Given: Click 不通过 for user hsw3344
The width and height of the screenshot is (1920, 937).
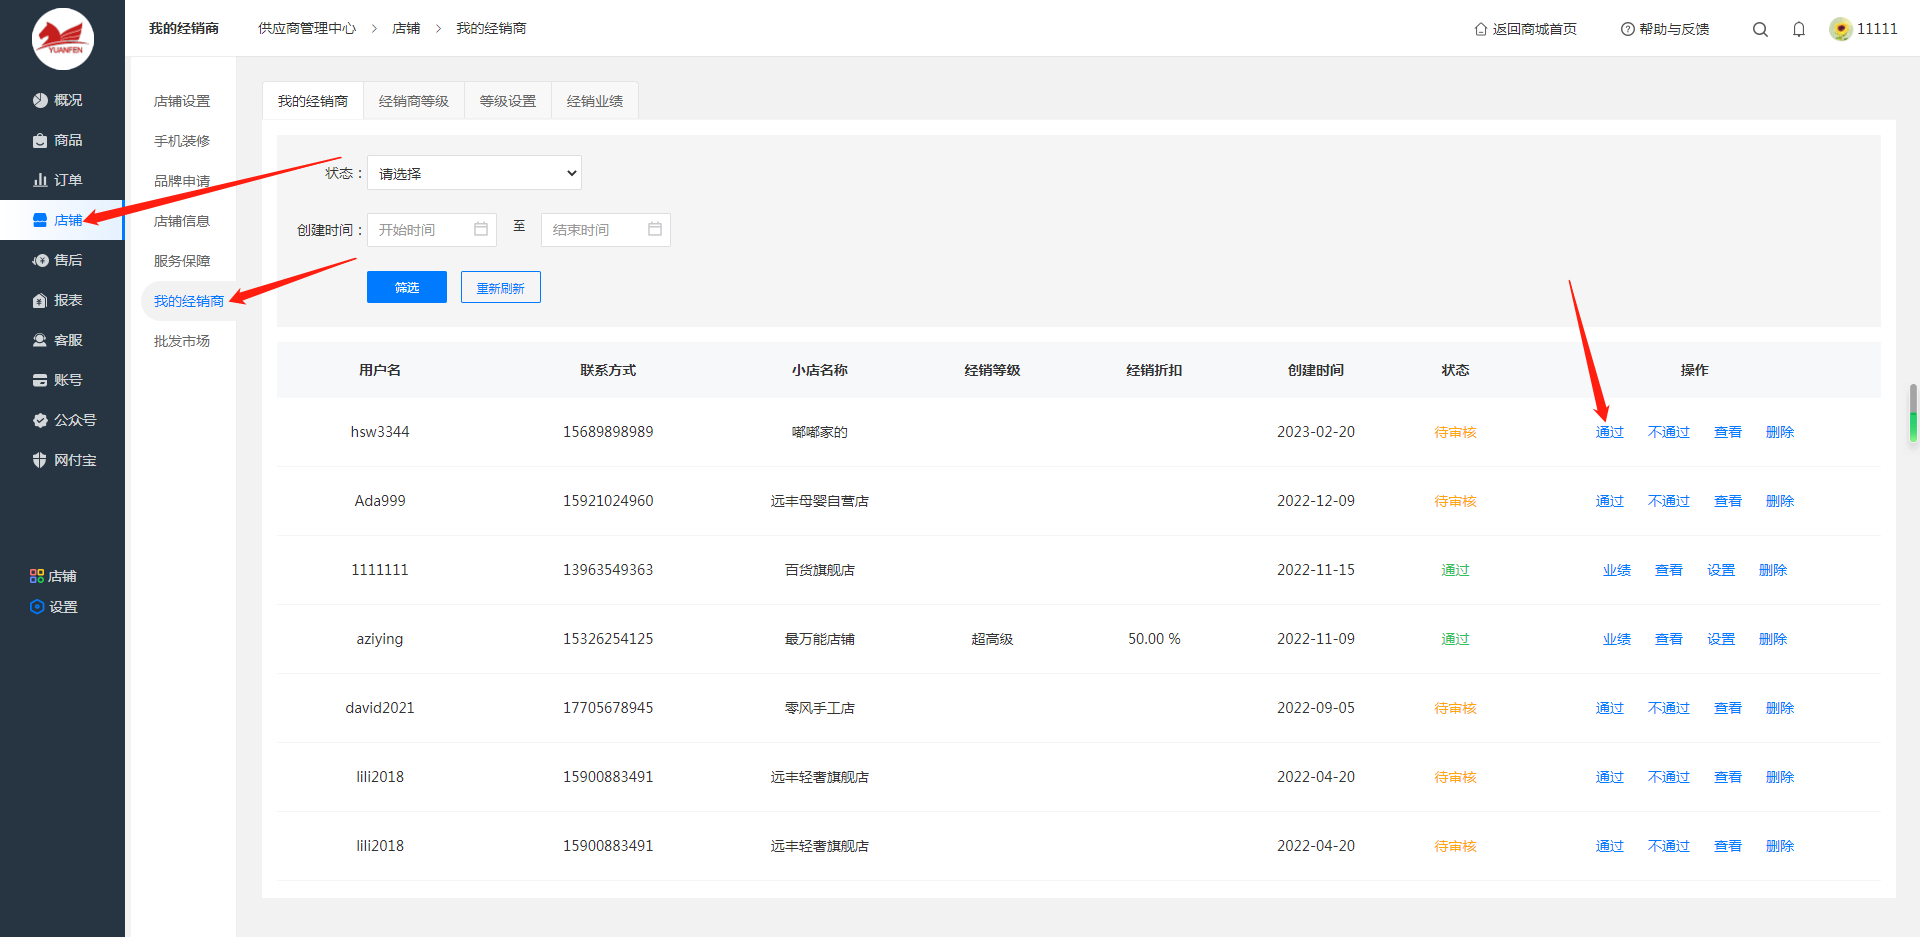Looking at the screenshot, I should click(x=1669, y=432).
